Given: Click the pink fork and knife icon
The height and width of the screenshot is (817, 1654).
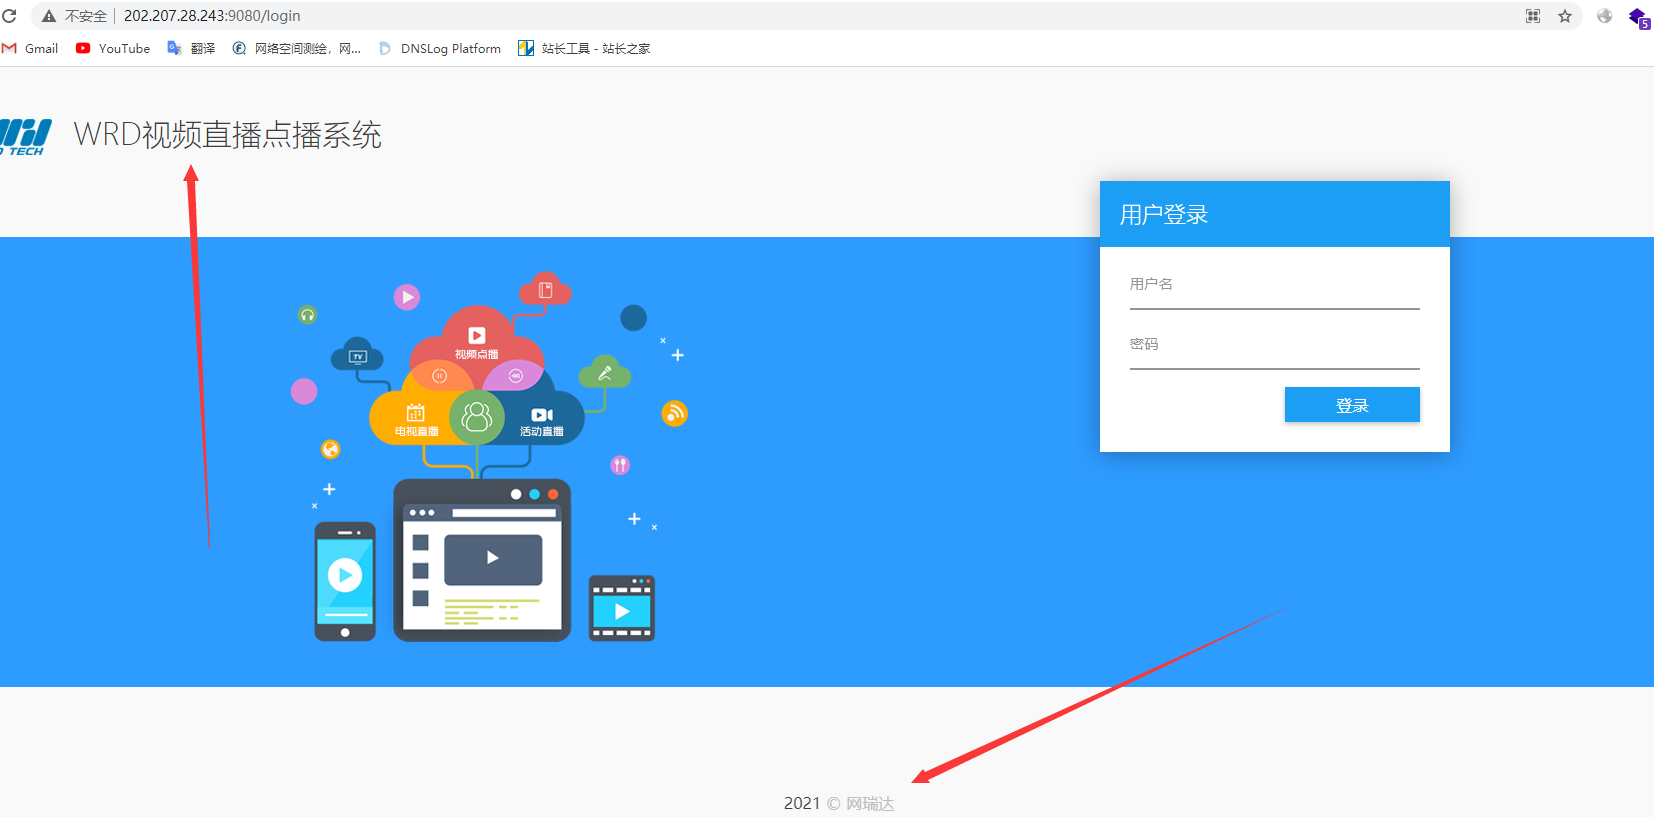Looking at the screenshot, I should pyautogui.click(x=620, y=465).
